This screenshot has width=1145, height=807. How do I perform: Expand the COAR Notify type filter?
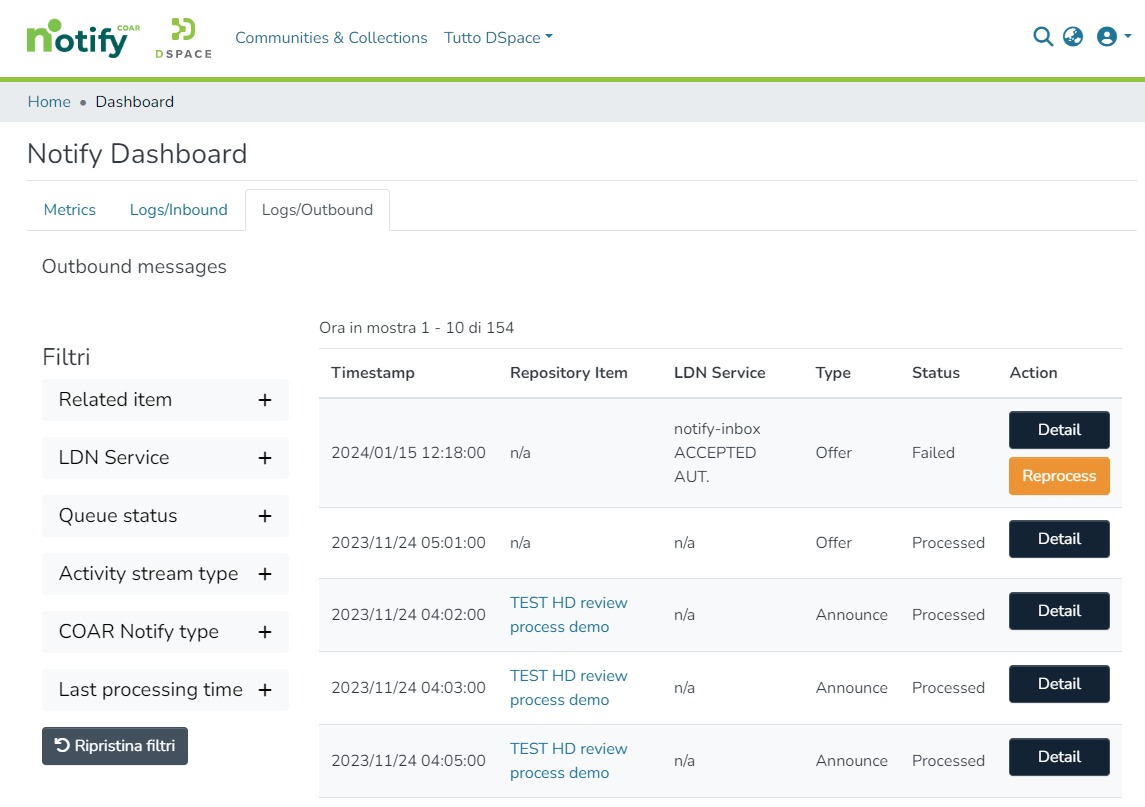(x=265, y=632)
